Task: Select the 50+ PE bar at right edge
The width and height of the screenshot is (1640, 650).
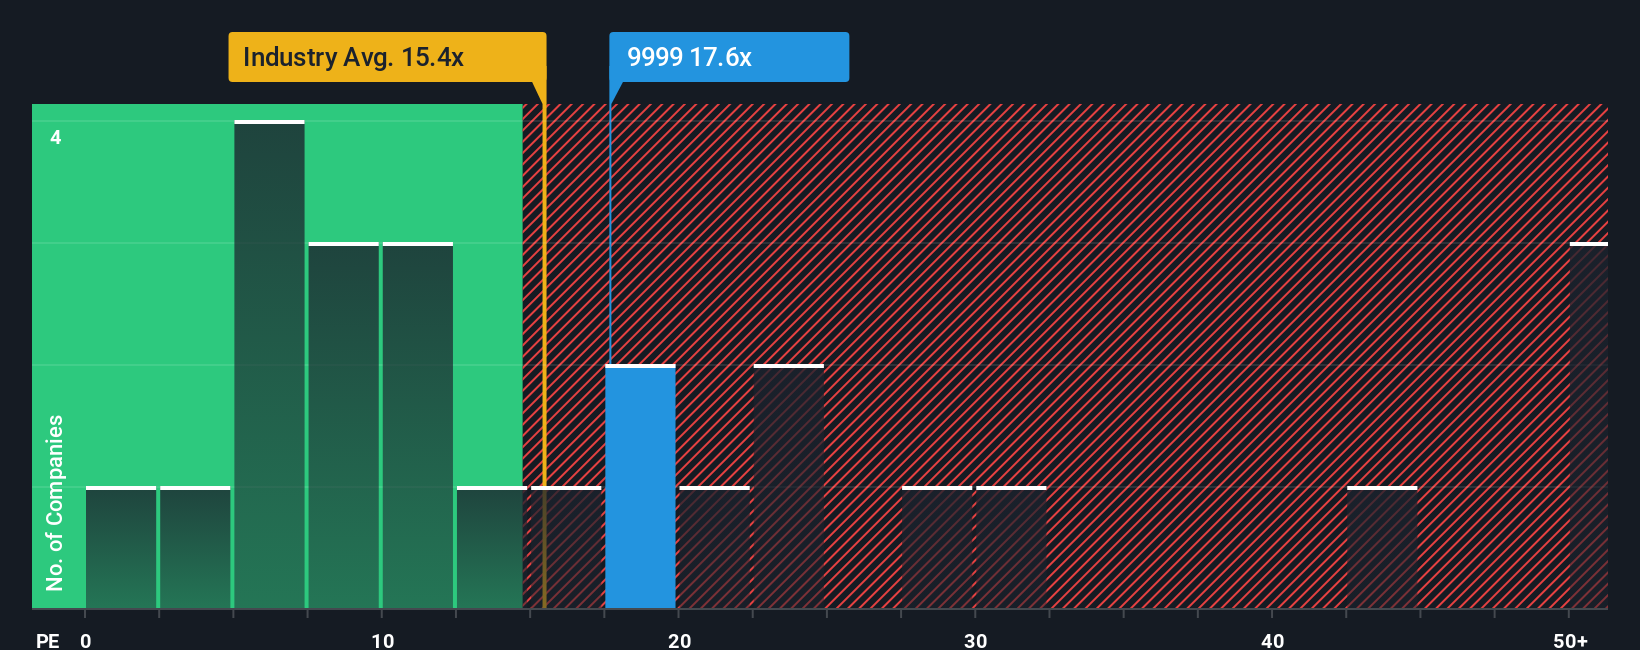Action: (1589, 426)
